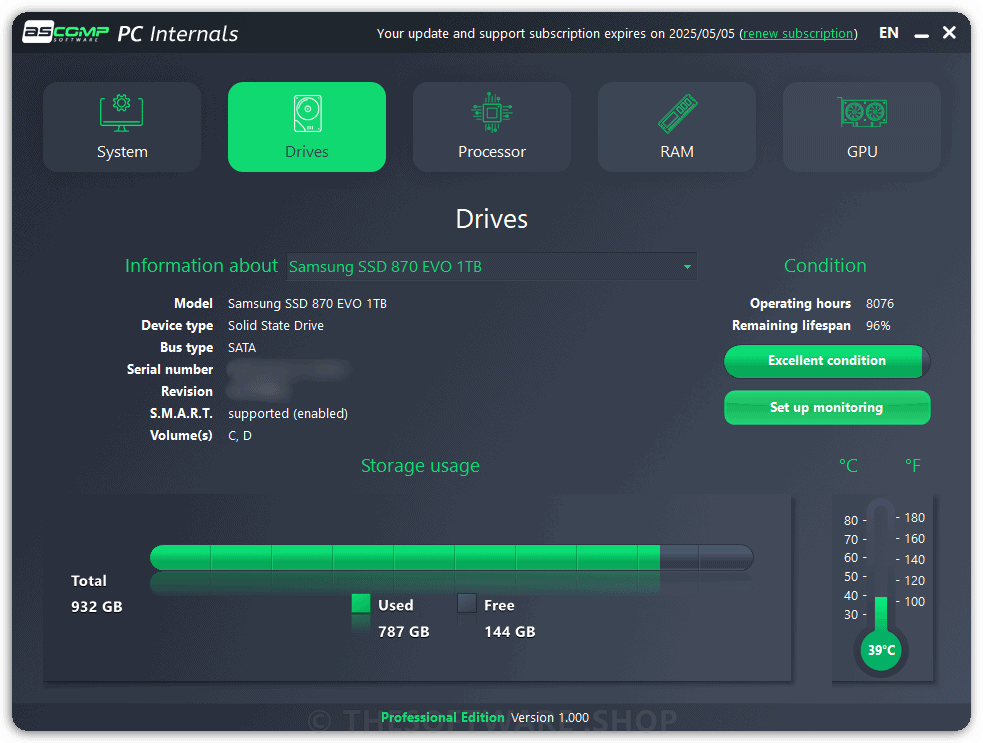Click the thermometer 39°C bulb
The width and height of the screenshot is (983, 743).
(881, 650)
